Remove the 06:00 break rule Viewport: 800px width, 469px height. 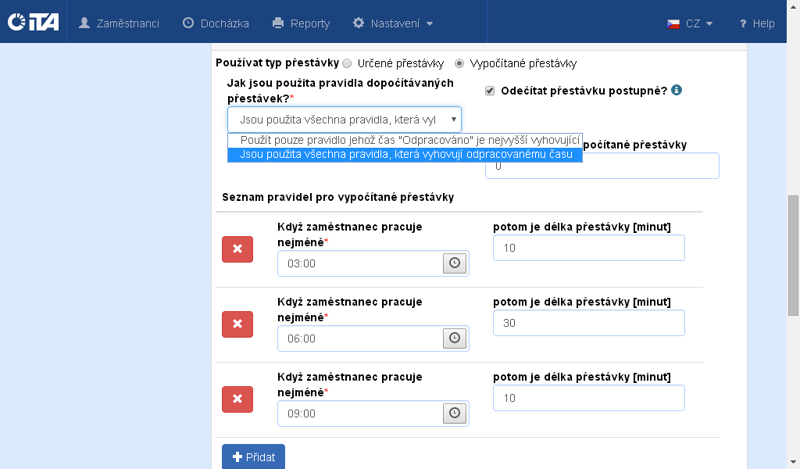coord(237,324)
